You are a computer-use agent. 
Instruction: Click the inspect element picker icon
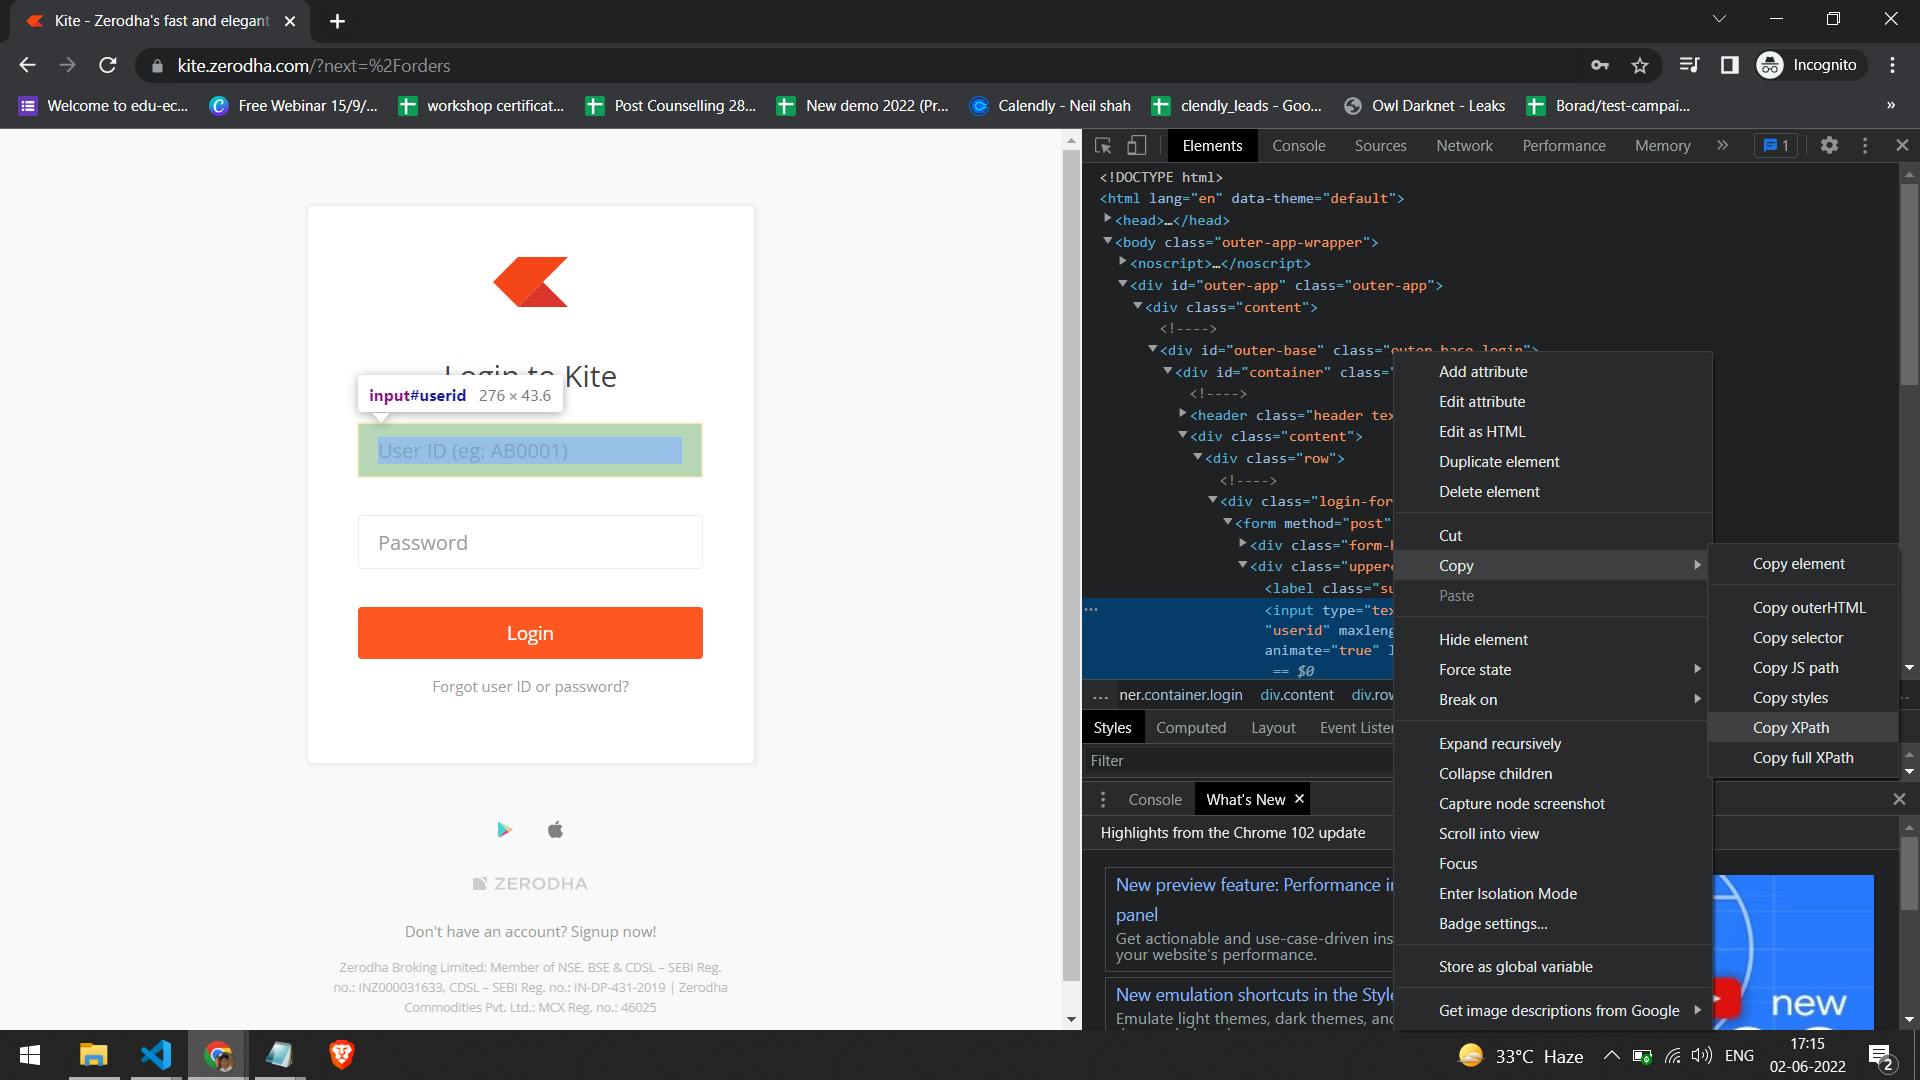pos(1103,145)
